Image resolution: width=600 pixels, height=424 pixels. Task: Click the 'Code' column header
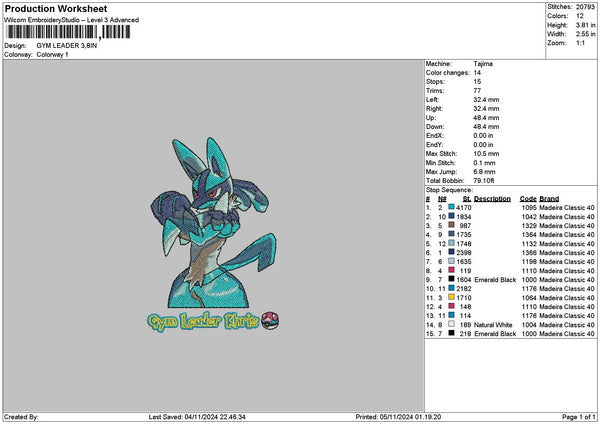point(528,199)
